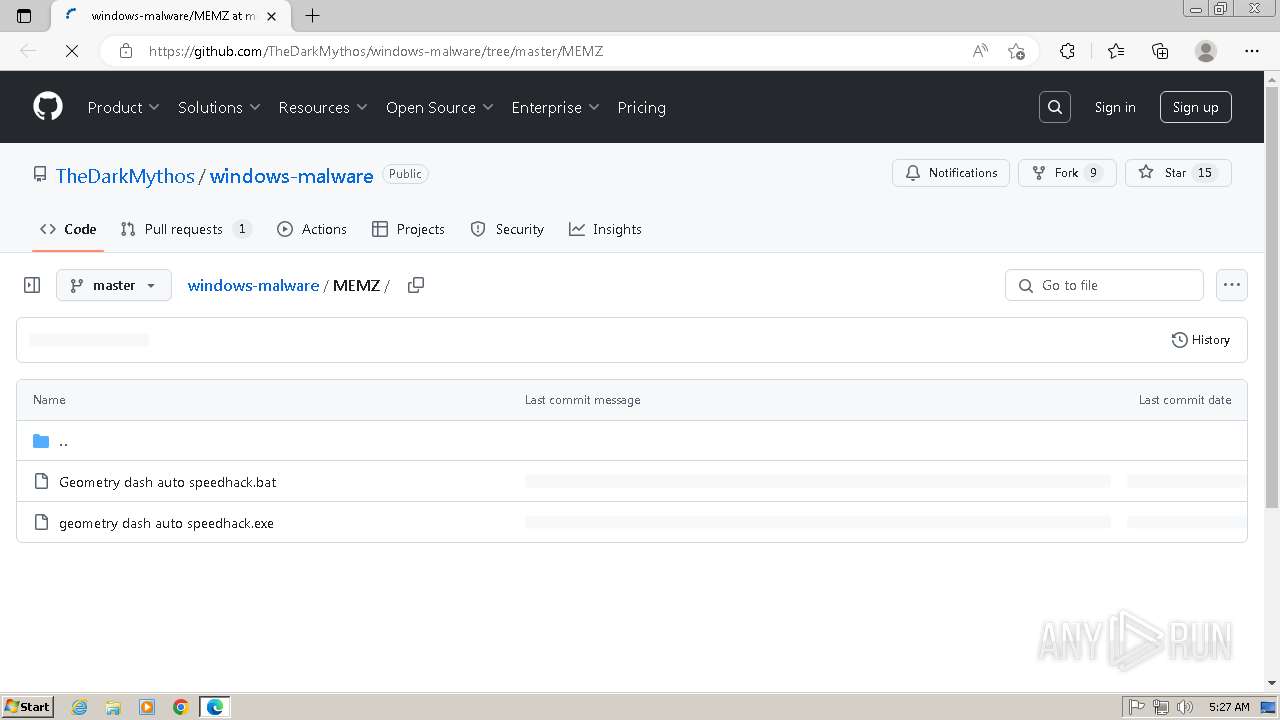Fork the windows-malware repository
Image resolution: width=1280 pixels, height=720 pixels.
[x=1067, y=173]
